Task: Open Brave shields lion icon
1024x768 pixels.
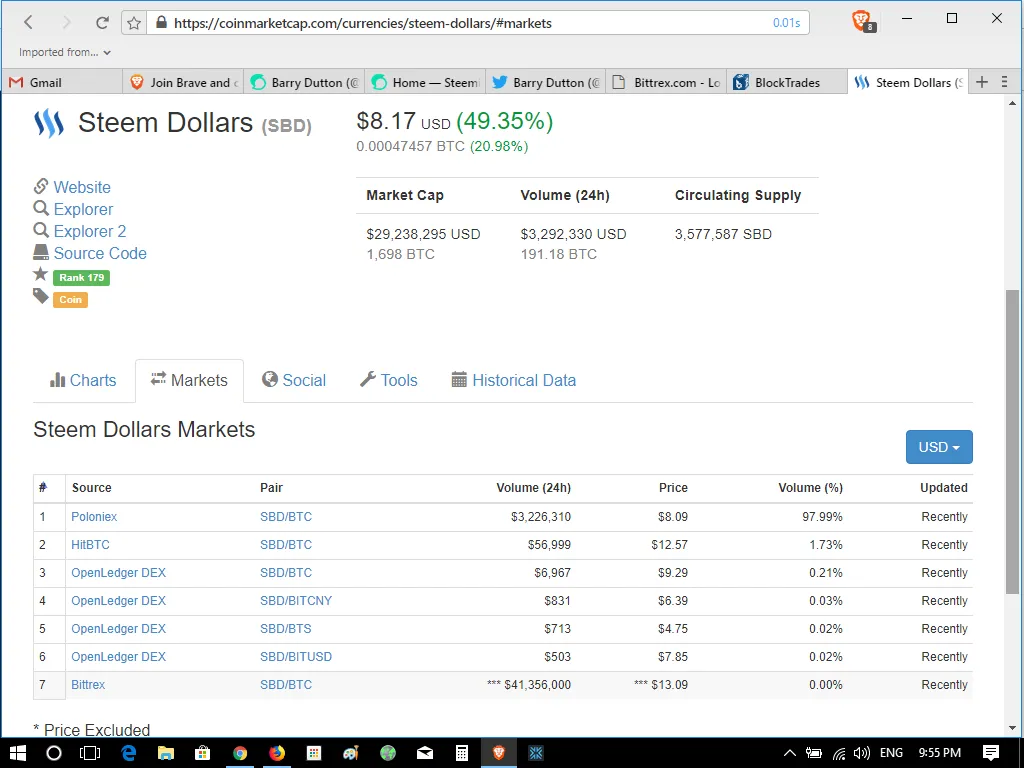Action: 863,22
